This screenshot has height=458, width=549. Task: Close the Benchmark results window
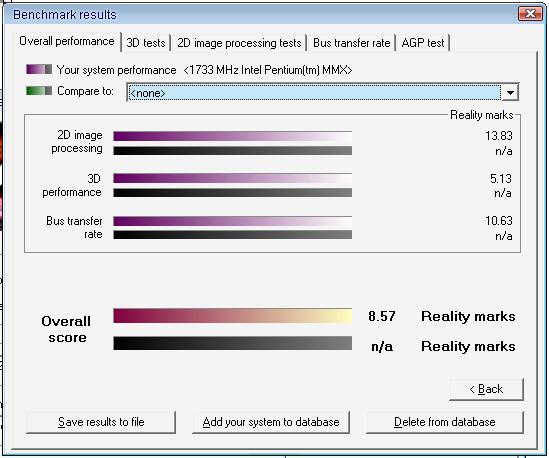click(x=530, y=14)
